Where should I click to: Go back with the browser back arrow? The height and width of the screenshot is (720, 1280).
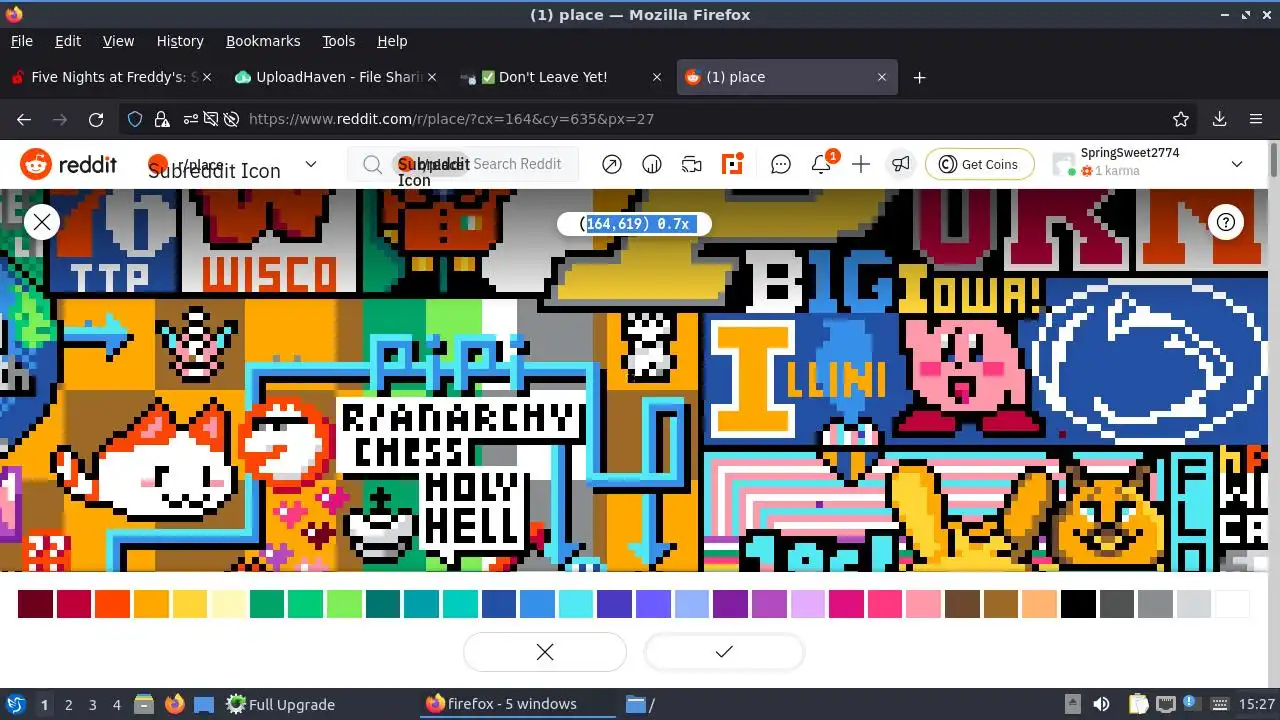(x=24, y=119)
